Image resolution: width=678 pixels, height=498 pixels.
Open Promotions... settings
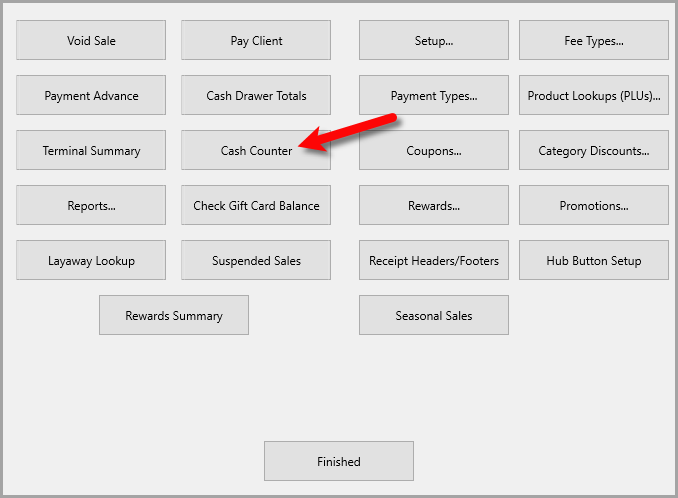tap(594, 205)
